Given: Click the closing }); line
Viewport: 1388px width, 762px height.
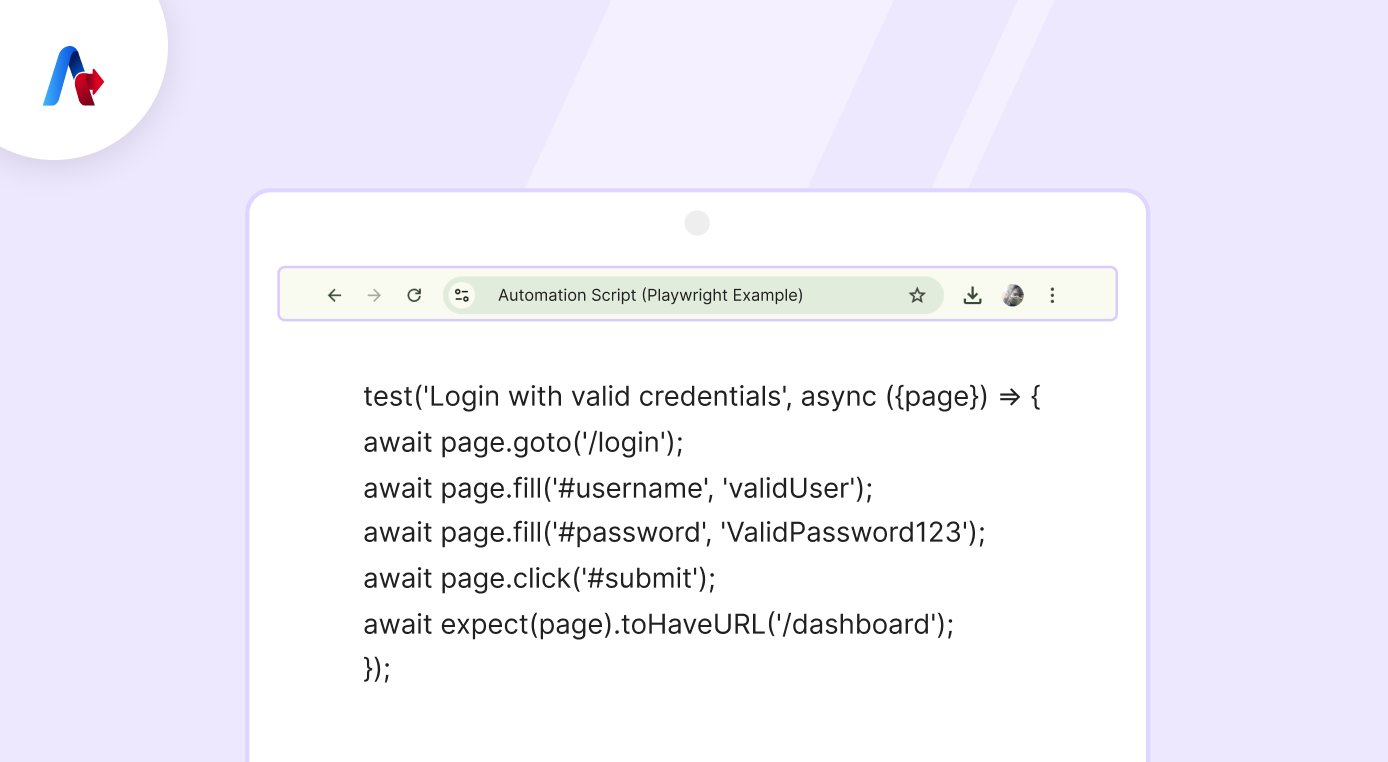Looking at the screenshot, I should click(377, 669).
